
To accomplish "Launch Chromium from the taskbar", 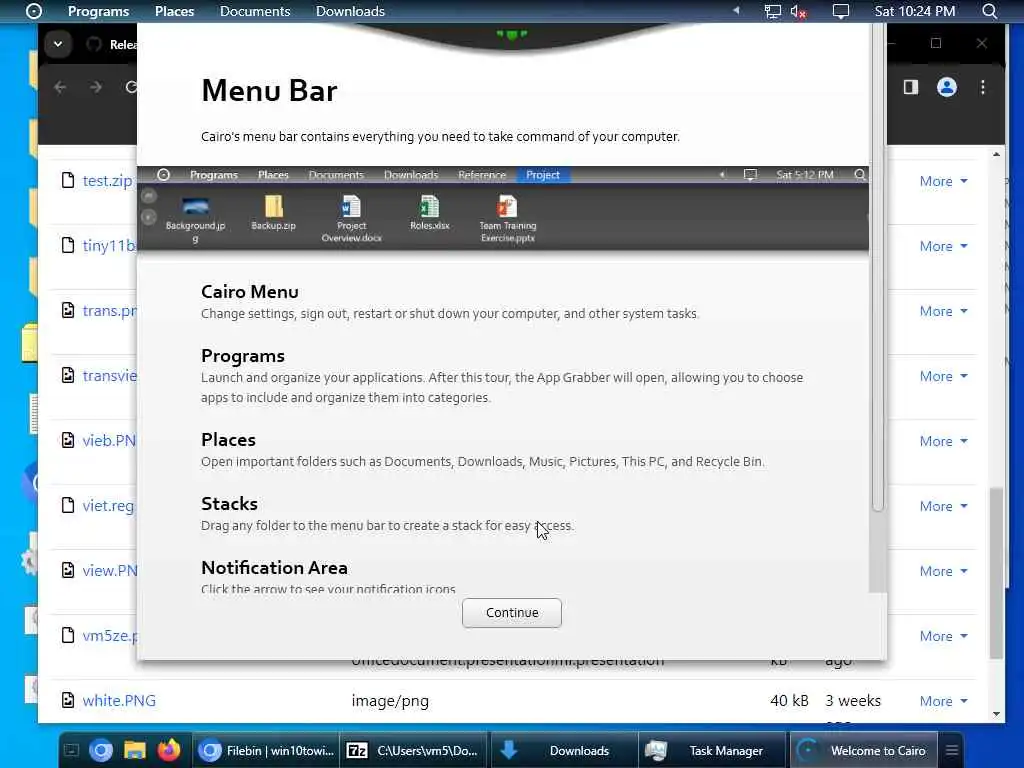I will [x=101, y=750].
